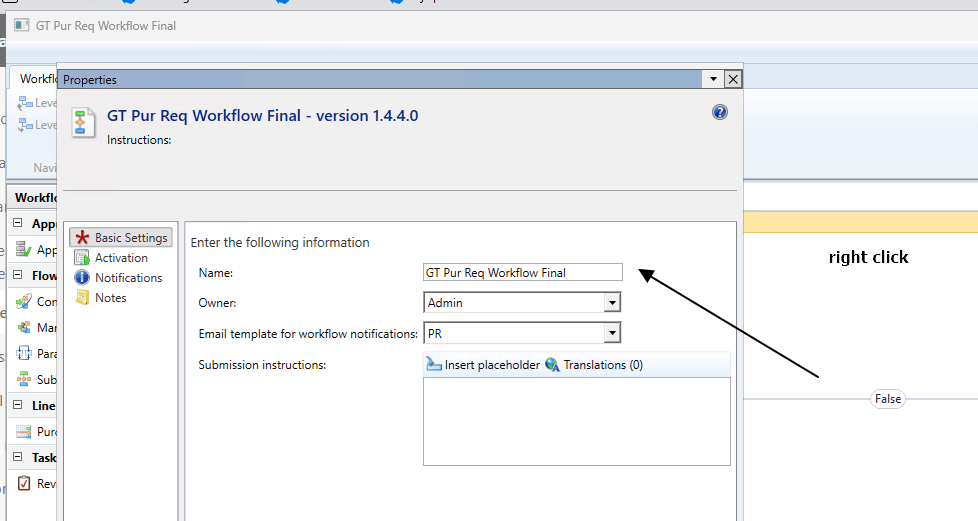Click the False label on the connector
Screen dimensions: 978x521
click(x=887, y=399)
